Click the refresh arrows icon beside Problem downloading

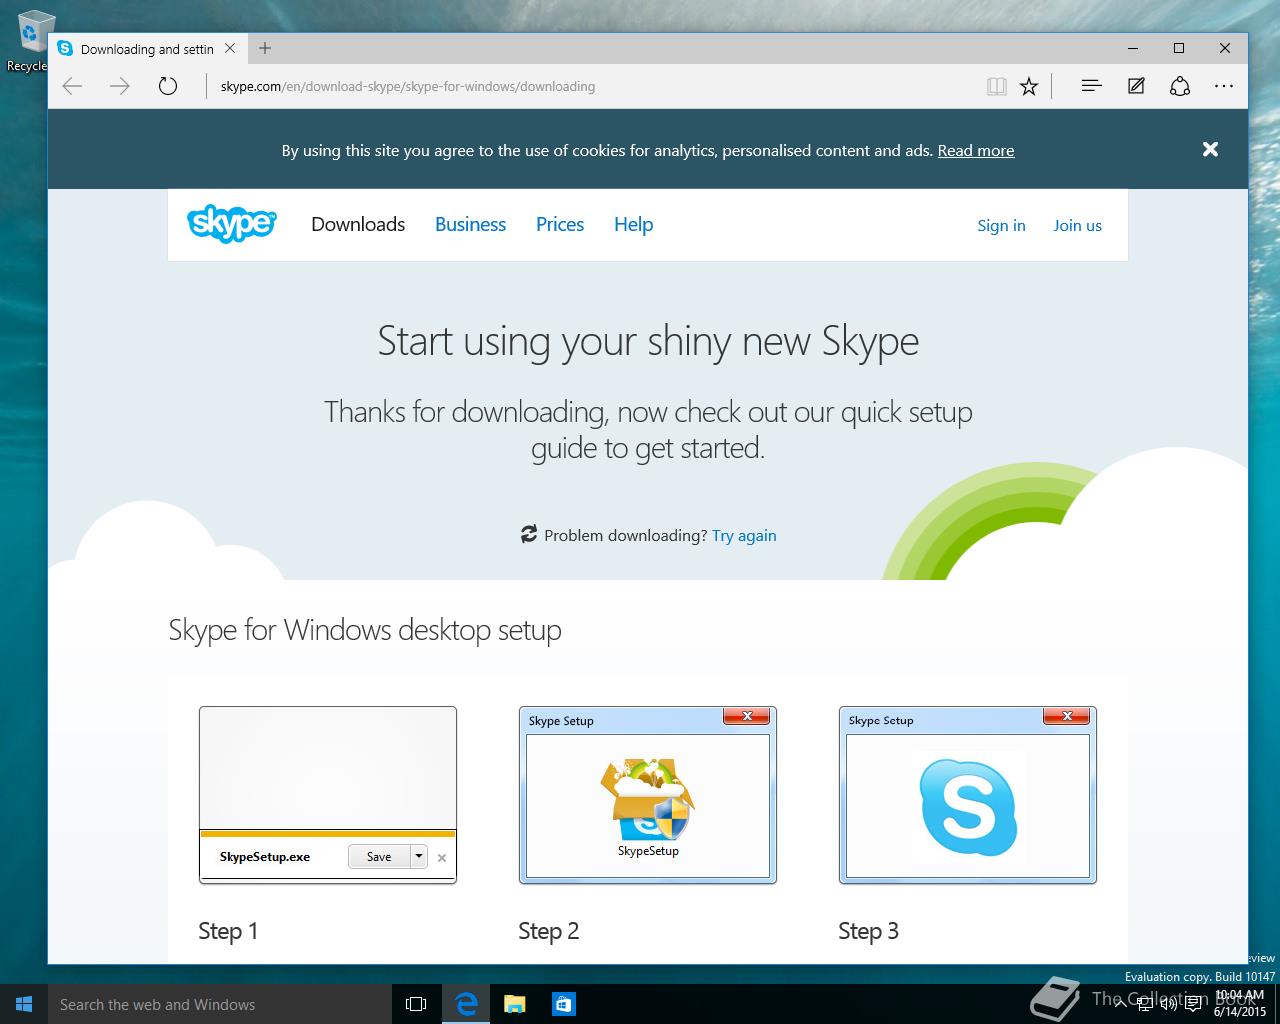(x=529, y=534)
